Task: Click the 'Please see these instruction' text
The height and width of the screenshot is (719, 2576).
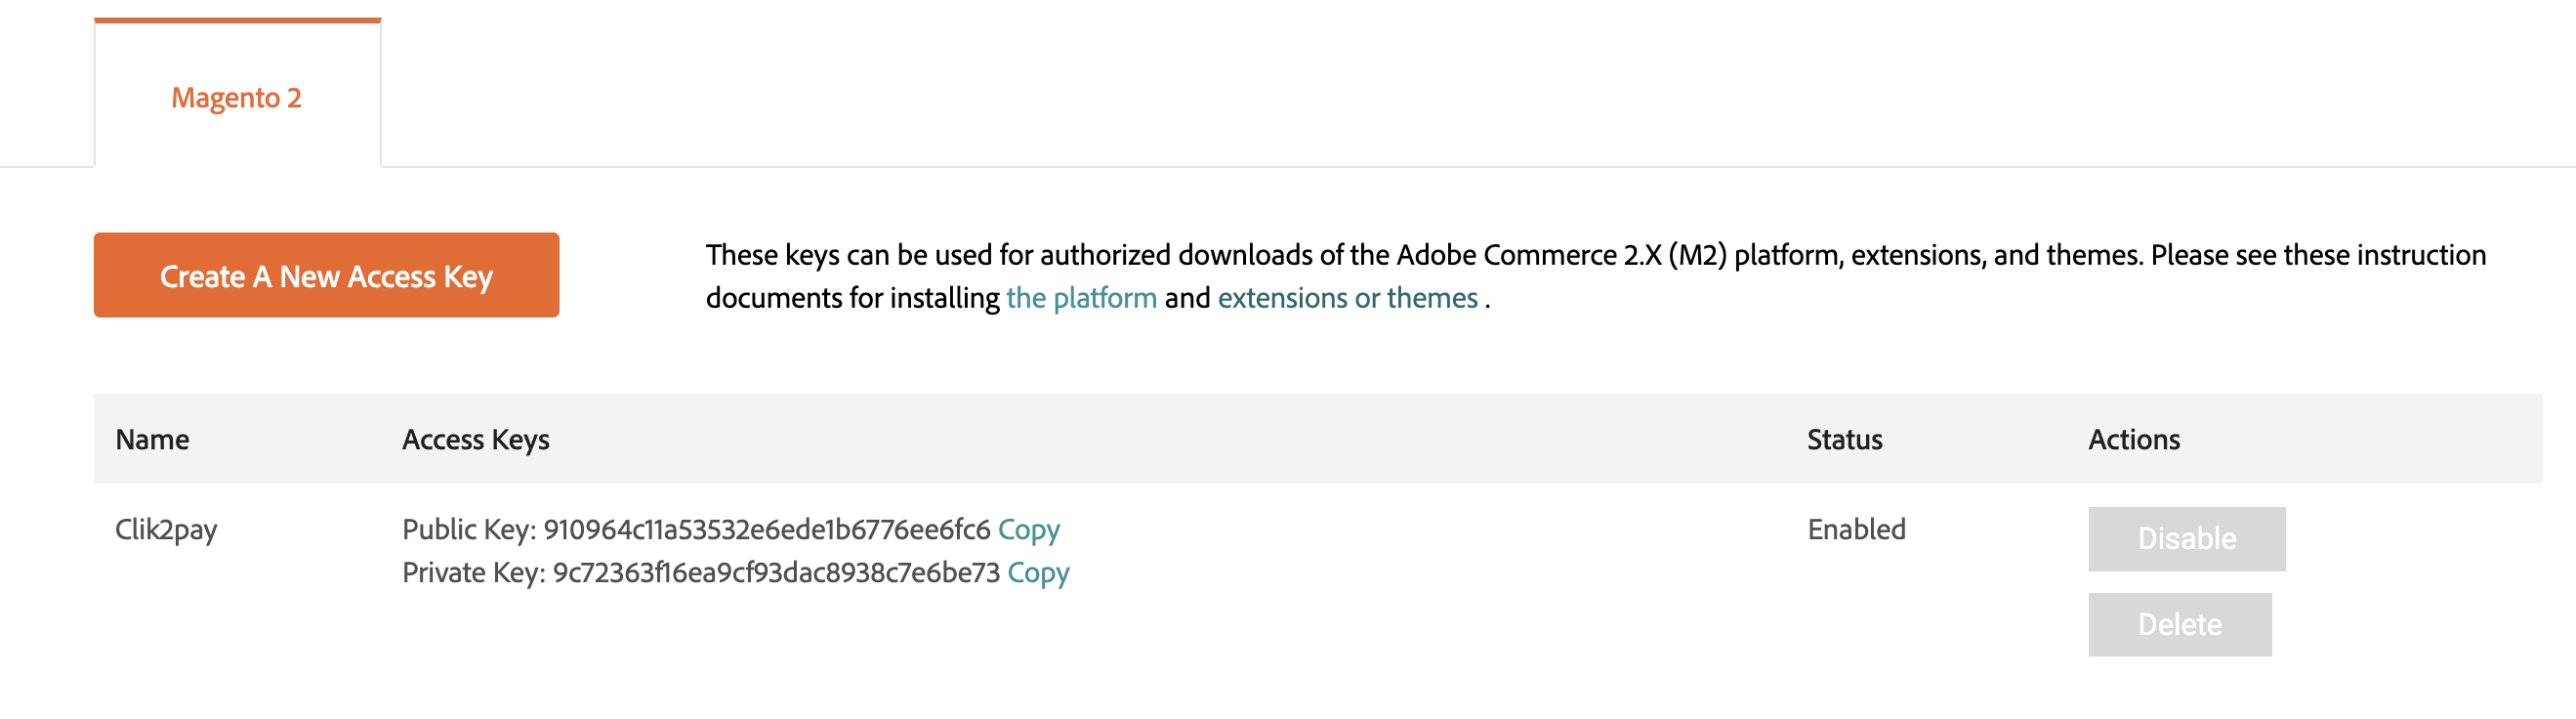Action: point(2318,255)
